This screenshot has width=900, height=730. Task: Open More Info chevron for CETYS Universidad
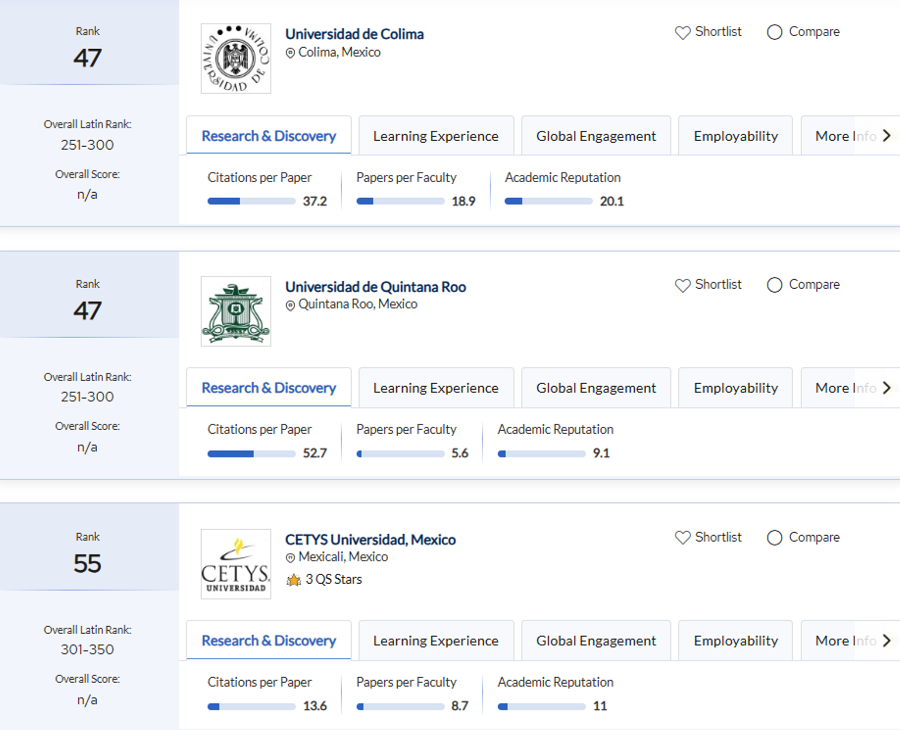click(x=886, y=640)
